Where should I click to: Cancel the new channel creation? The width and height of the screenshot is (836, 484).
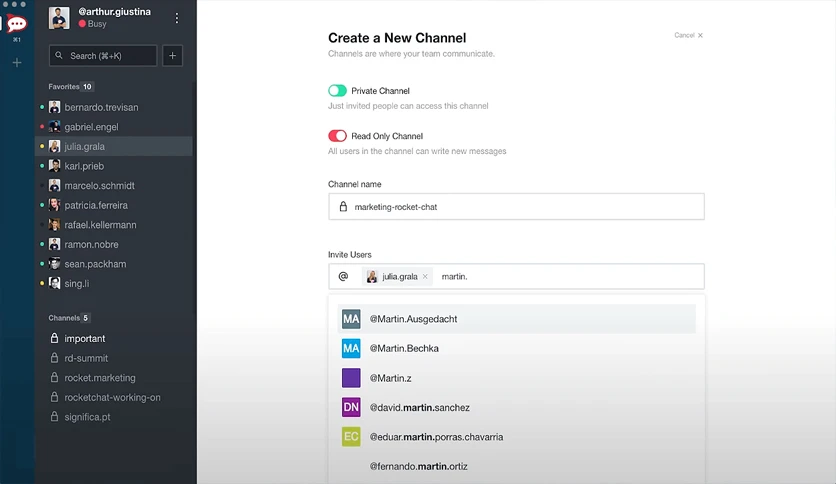click(688, 35)
